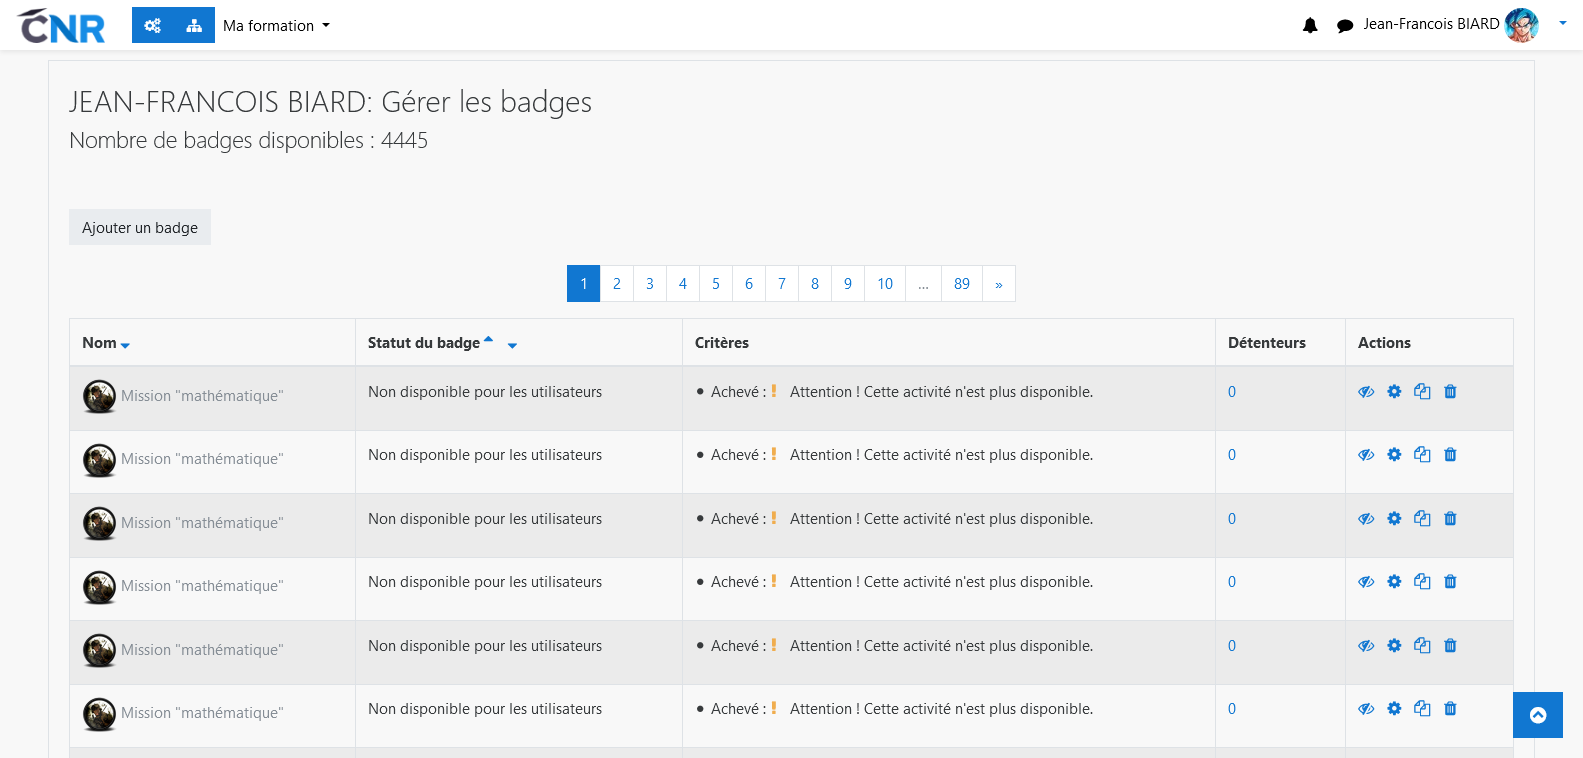Duplicate first row badge with copy icon
Screen dimensions: 1583x758
coord(1422,392)
